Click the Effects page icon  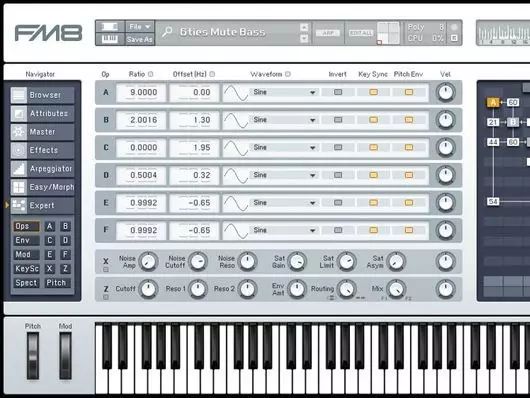coord(19,150)
